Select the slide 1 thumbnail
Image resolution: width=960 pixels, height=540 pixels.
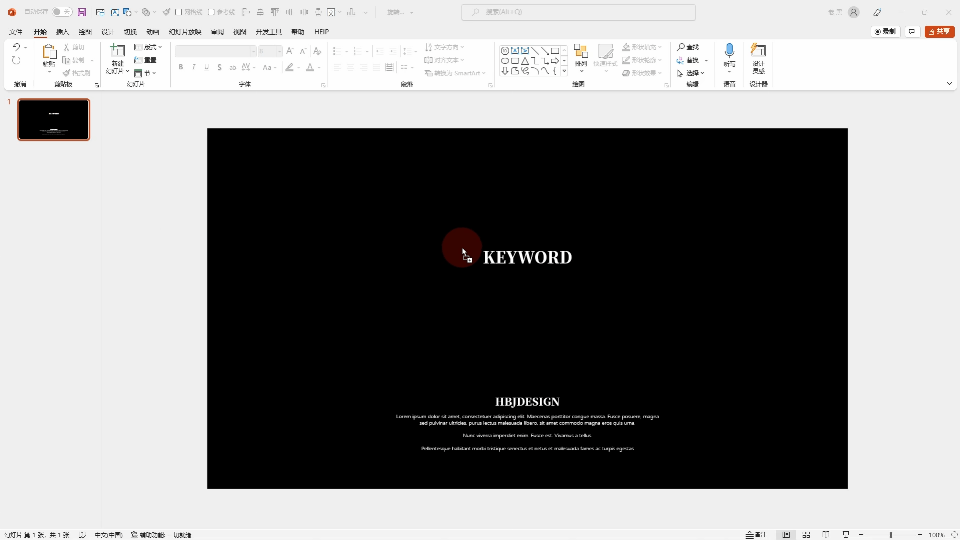[54, 119]
